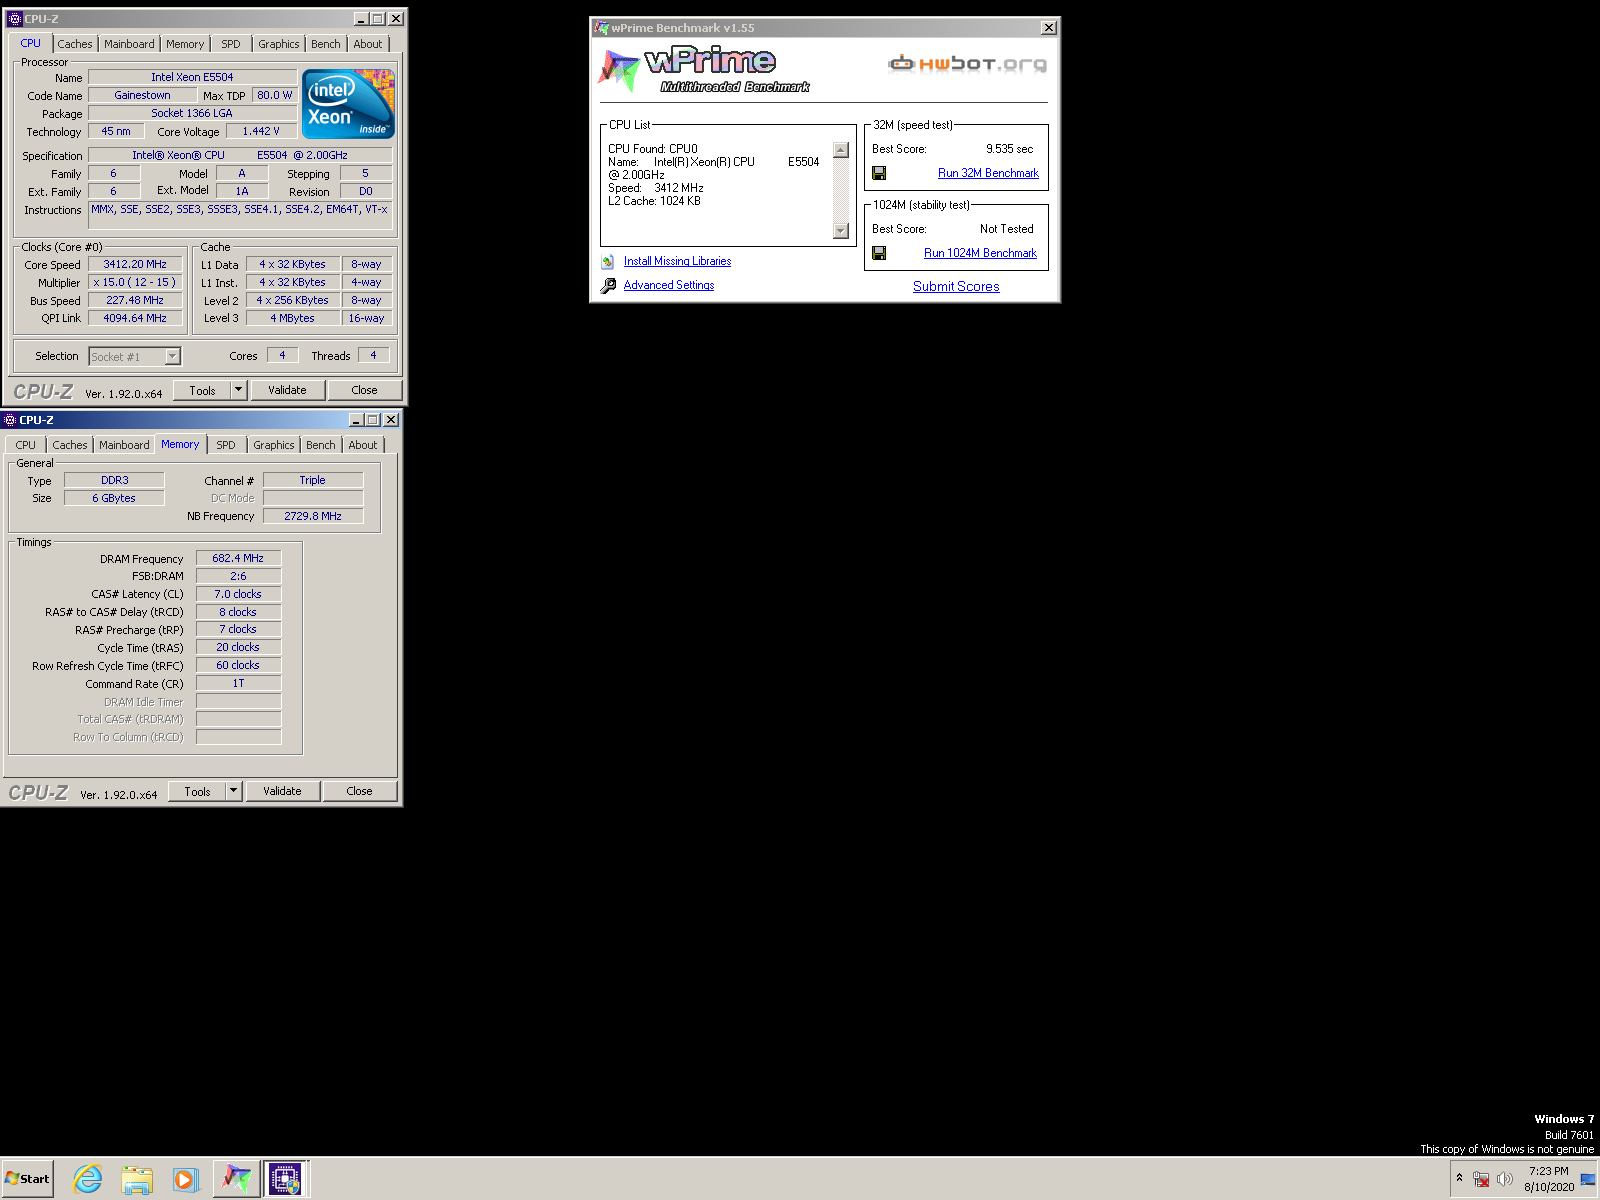
Task: Open Bench tab in the CPU-Z CPU window
Action: [326, 44]
